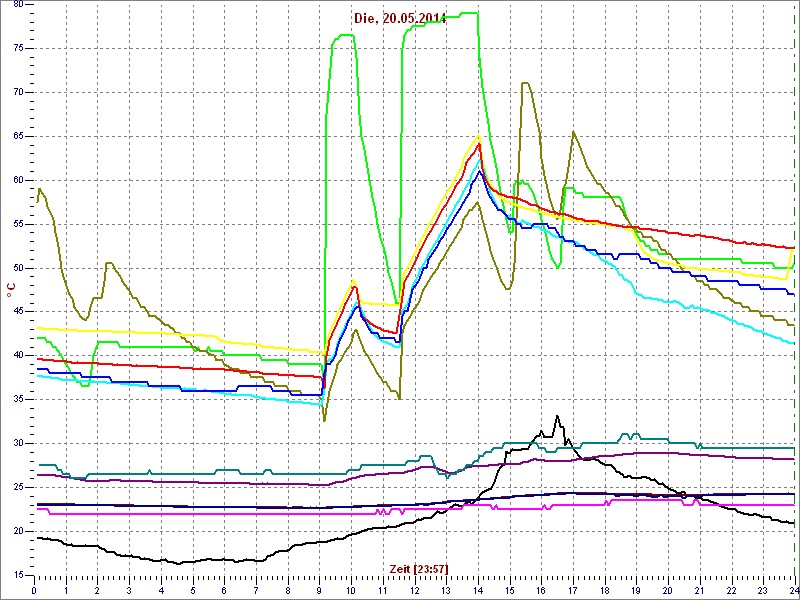Select the 70 value on temperature axis
The height and width of the screenshot is (600, 800).
click(x=17, y=92)
